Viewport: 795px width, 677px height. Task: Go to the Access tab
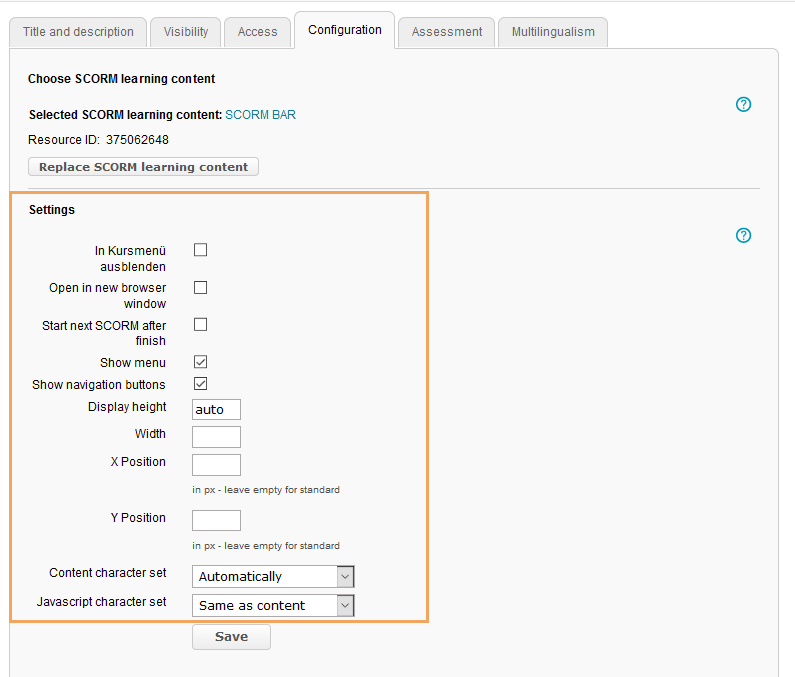point(257,32)
